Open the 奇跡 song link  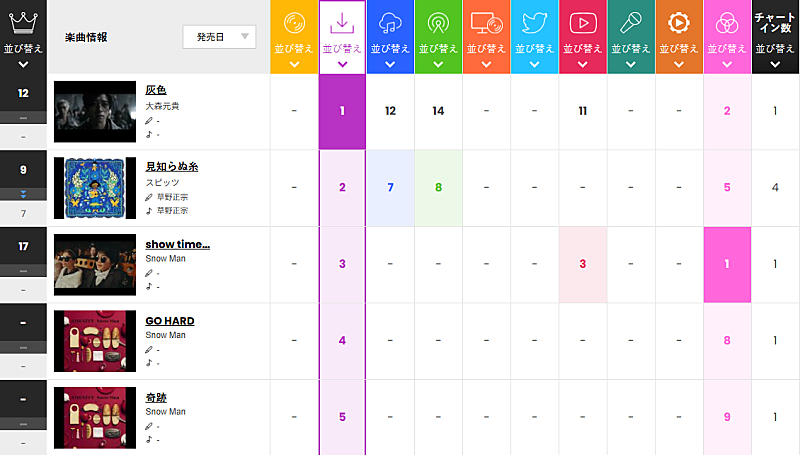point(156,397)
